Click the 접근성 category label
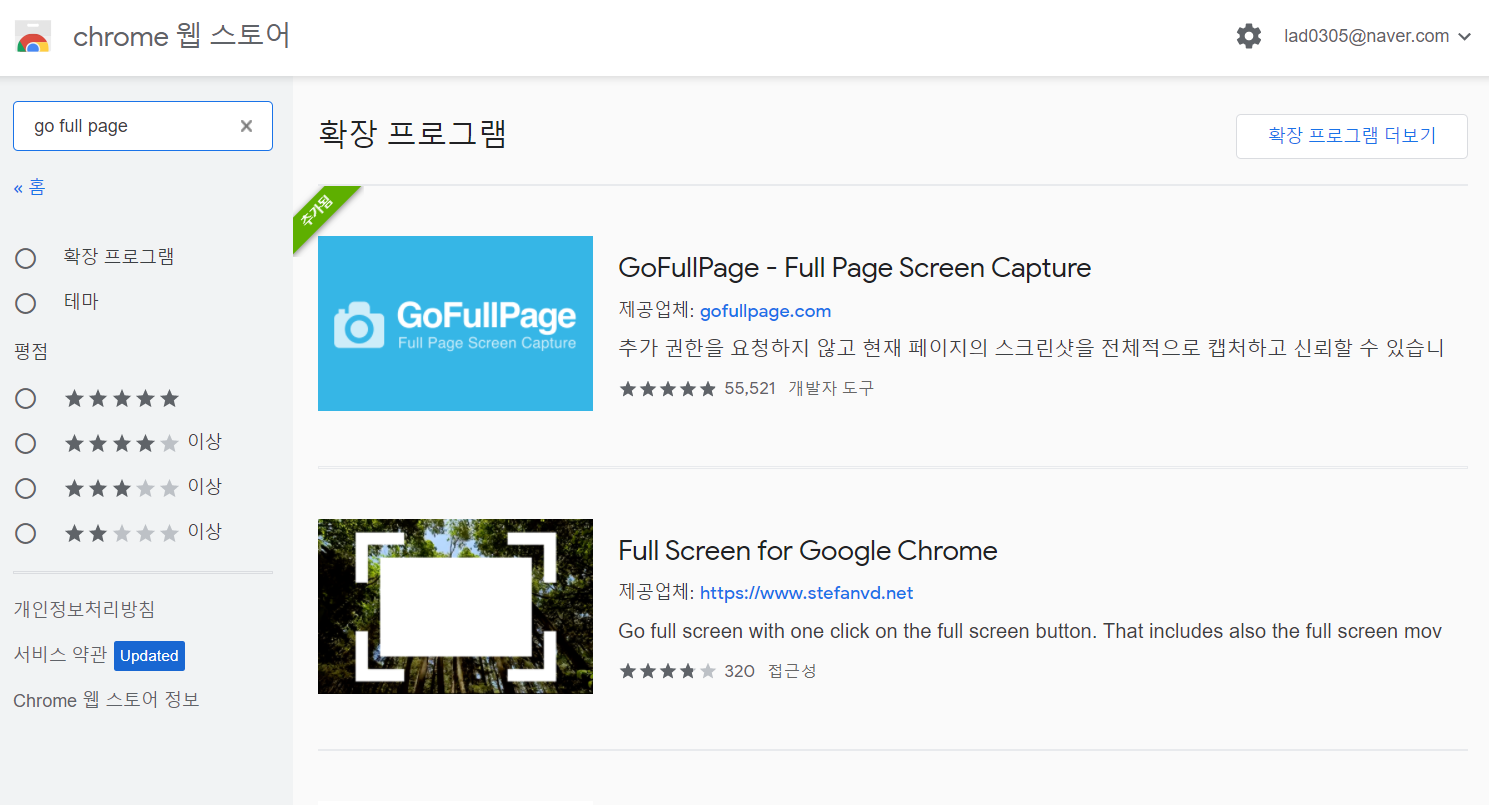This screenshot has height=805, width=1489. [x=792, y=671]
